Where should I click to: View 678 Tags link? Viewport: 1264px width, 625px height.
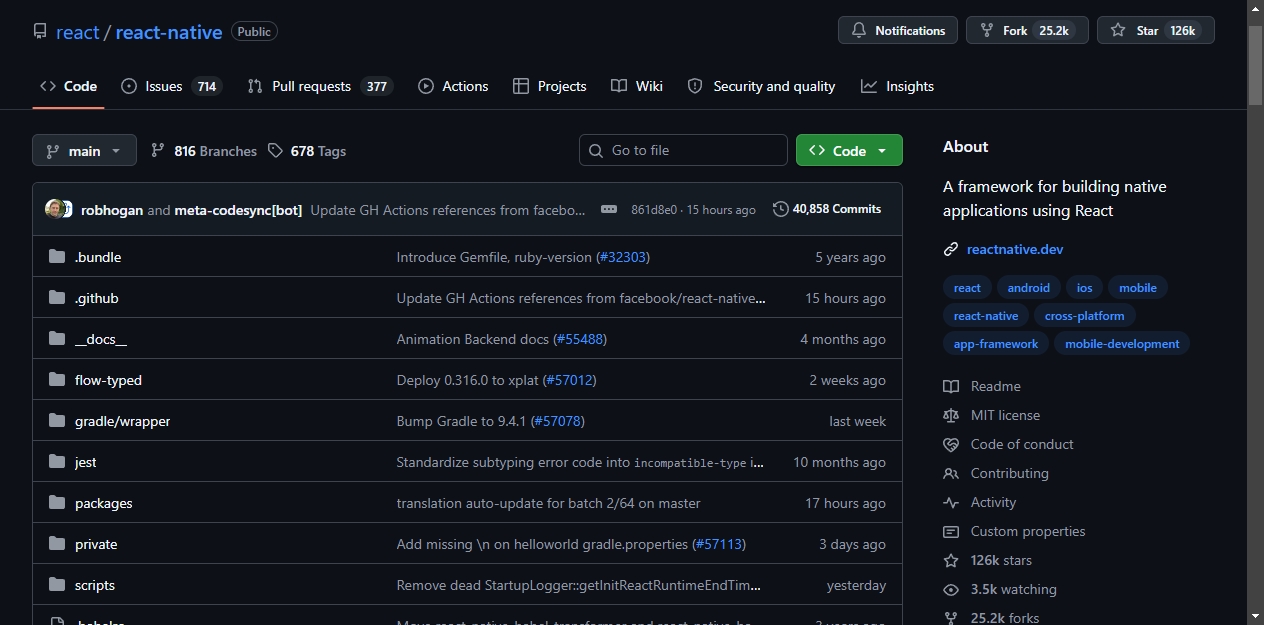(x=307, y=151)
